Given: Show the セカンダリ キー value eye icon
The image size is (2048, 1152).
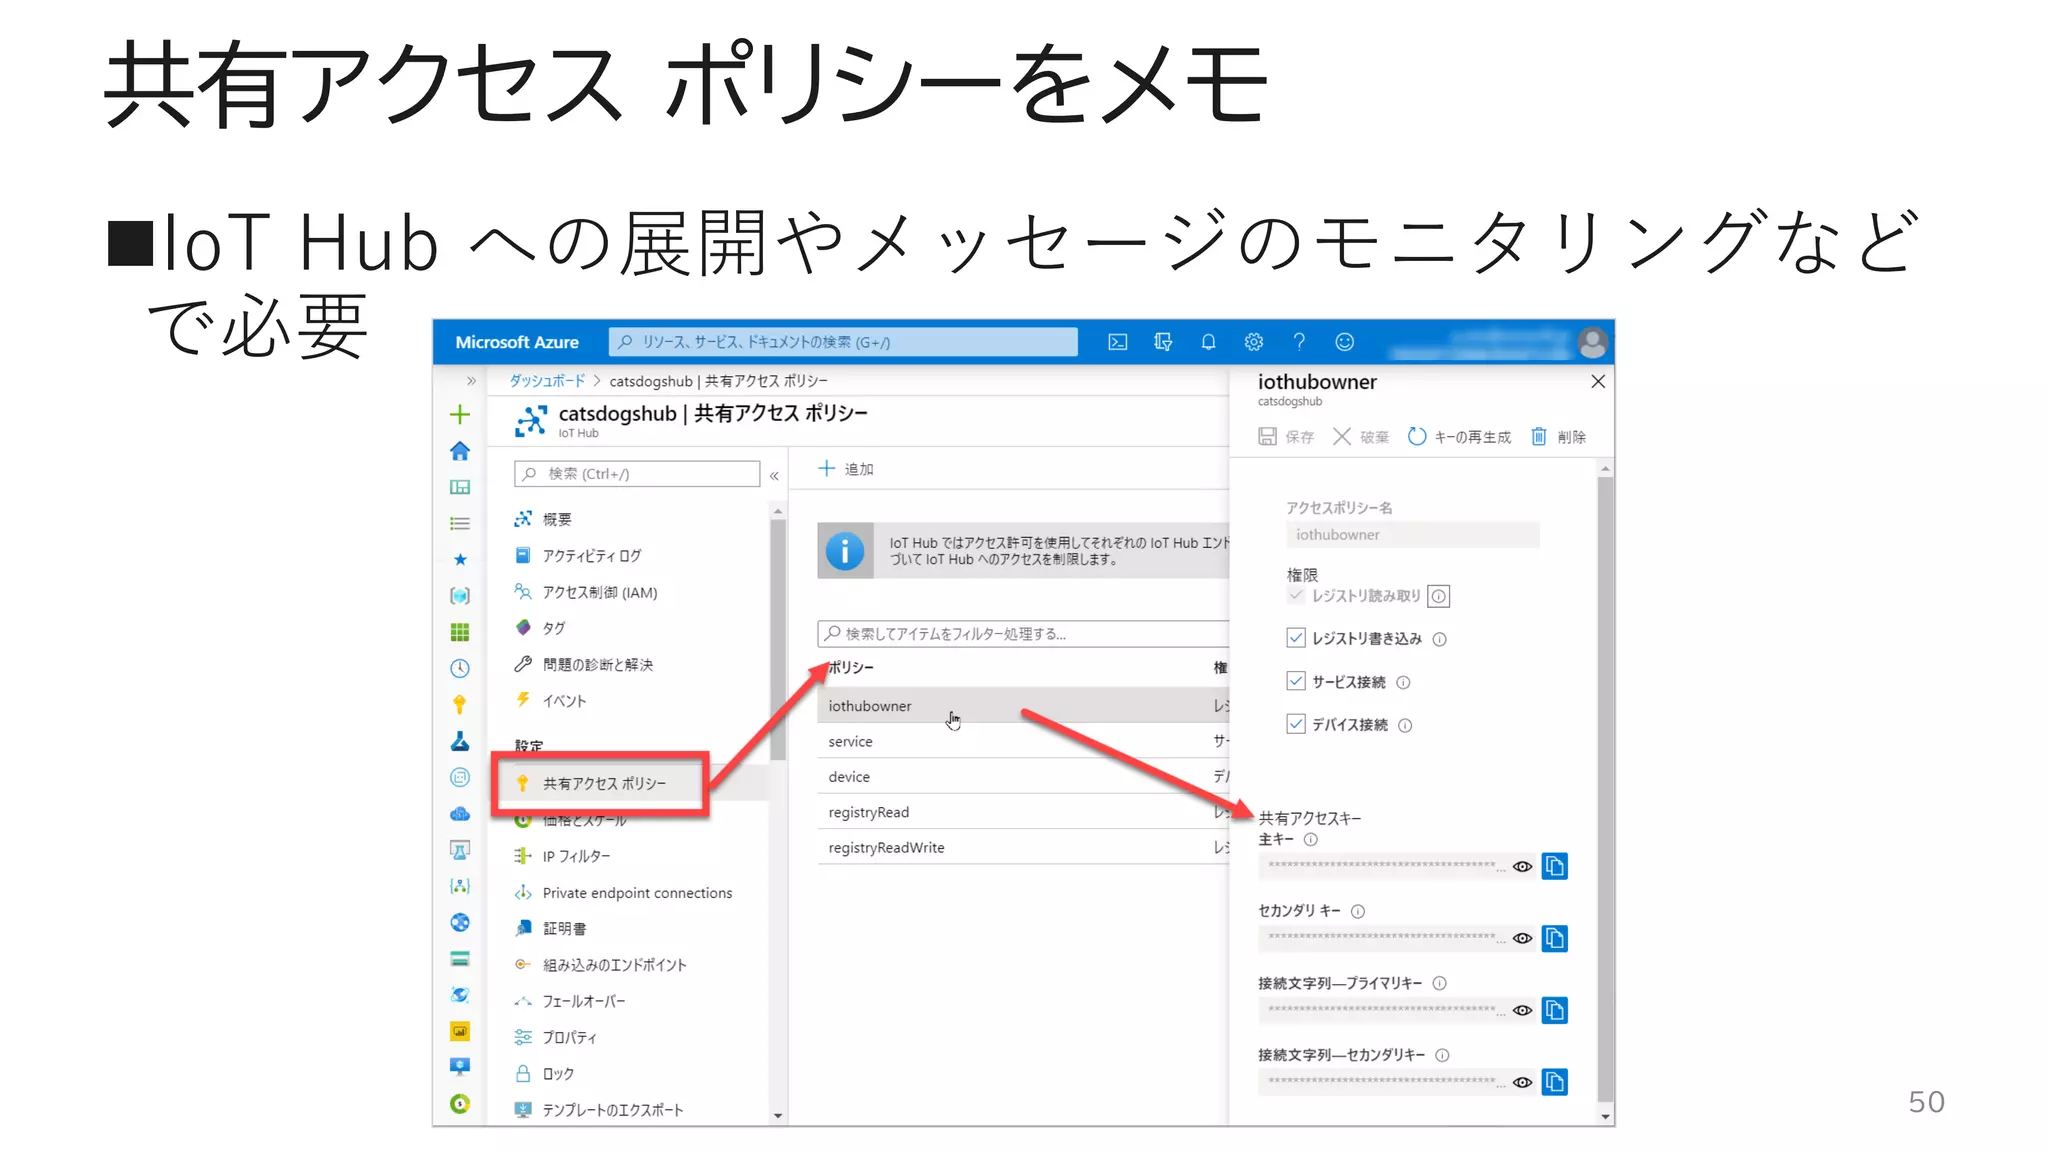Looking at the screenshot, I should (x=1523, y=939).
